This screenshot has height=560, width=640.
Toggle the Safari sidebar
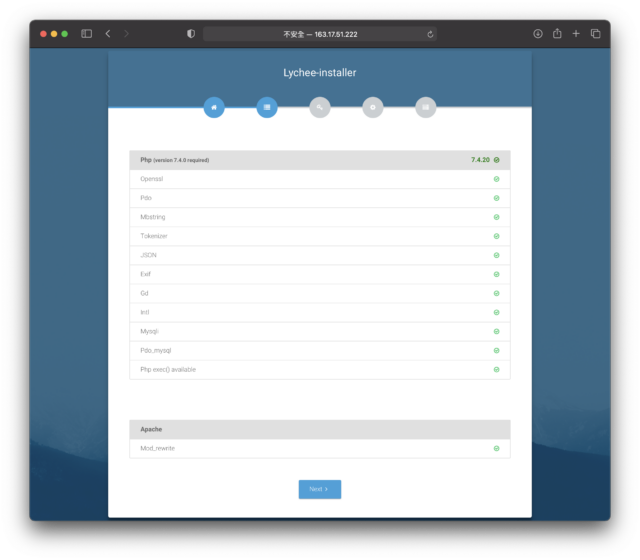pyautogui.click(x=87, y=34)
